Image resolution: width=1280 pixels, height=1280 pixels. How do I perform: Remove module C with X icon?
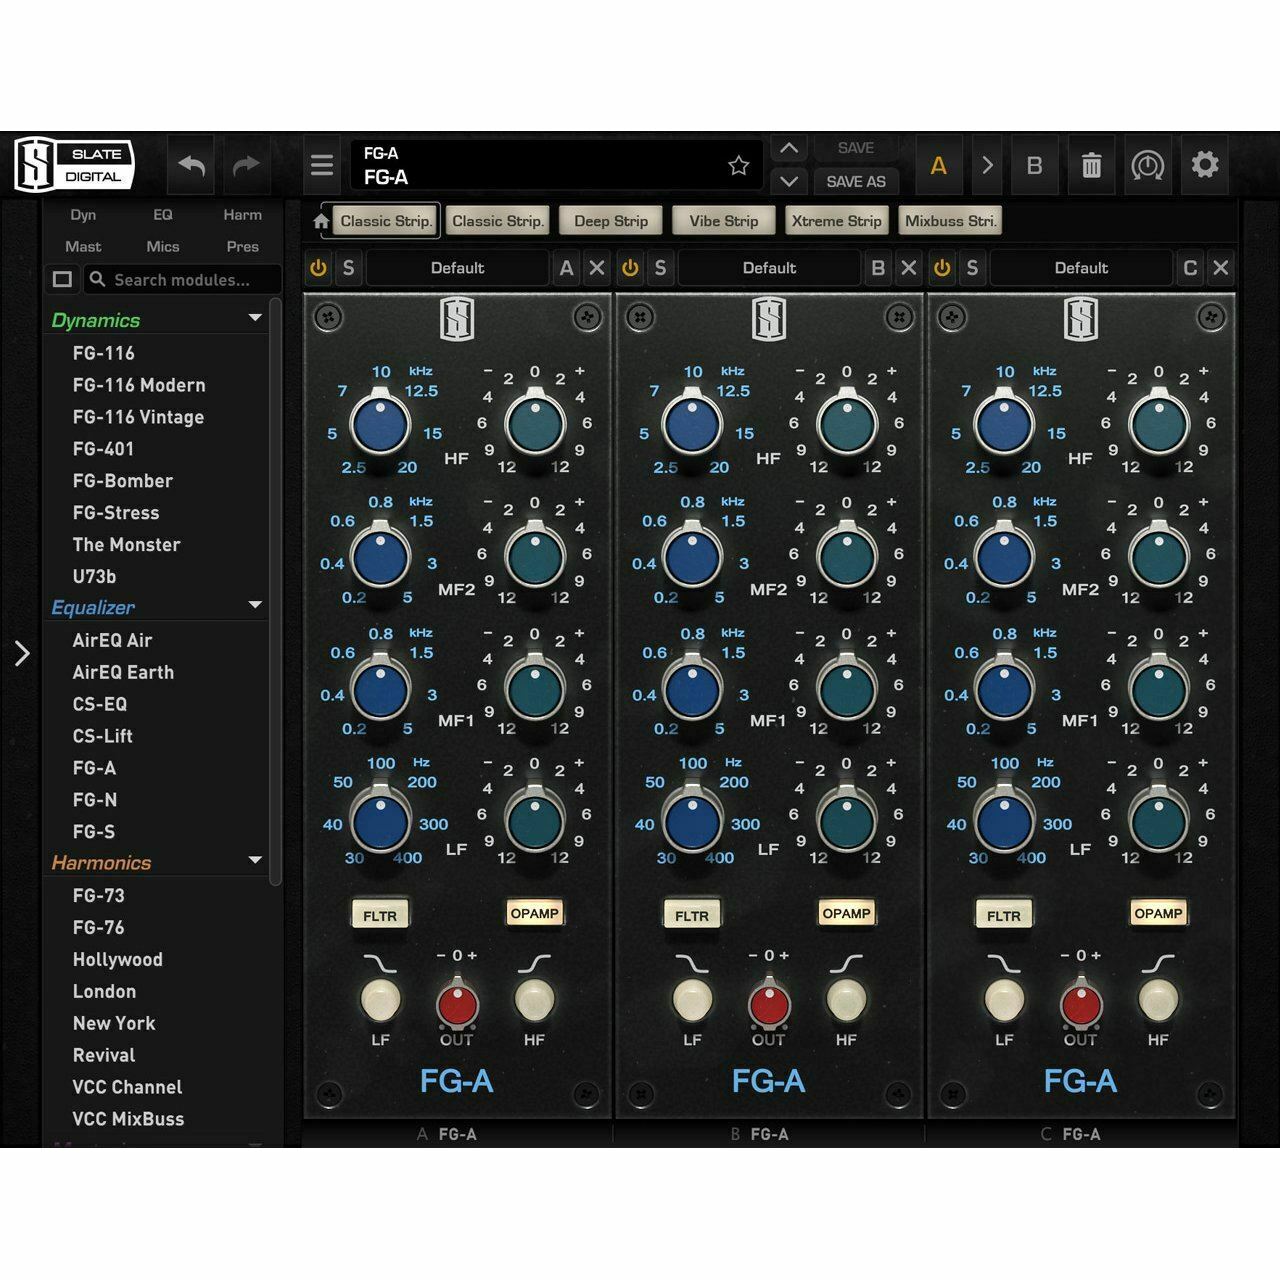click(1221, 268)
